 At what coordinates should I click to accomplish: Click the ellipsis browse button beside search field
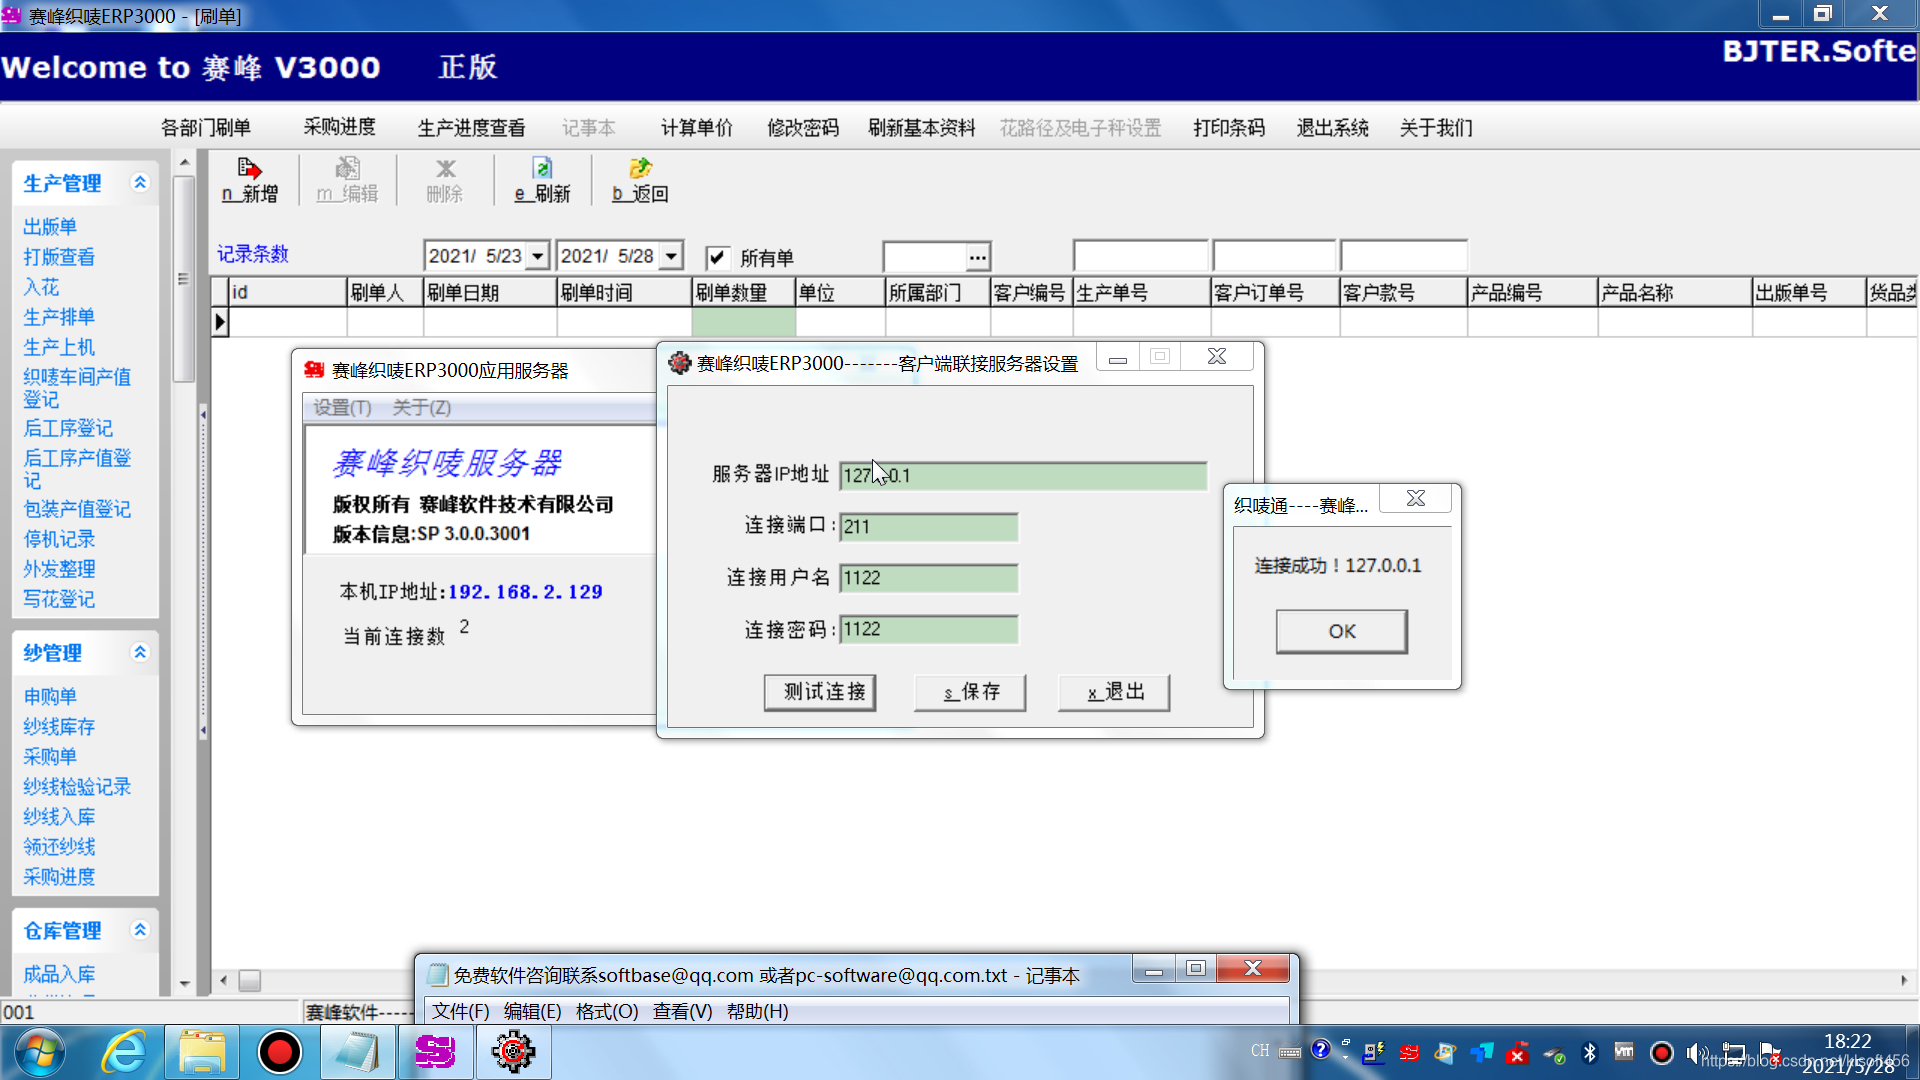pyautogui.click(x=978, y=257)
